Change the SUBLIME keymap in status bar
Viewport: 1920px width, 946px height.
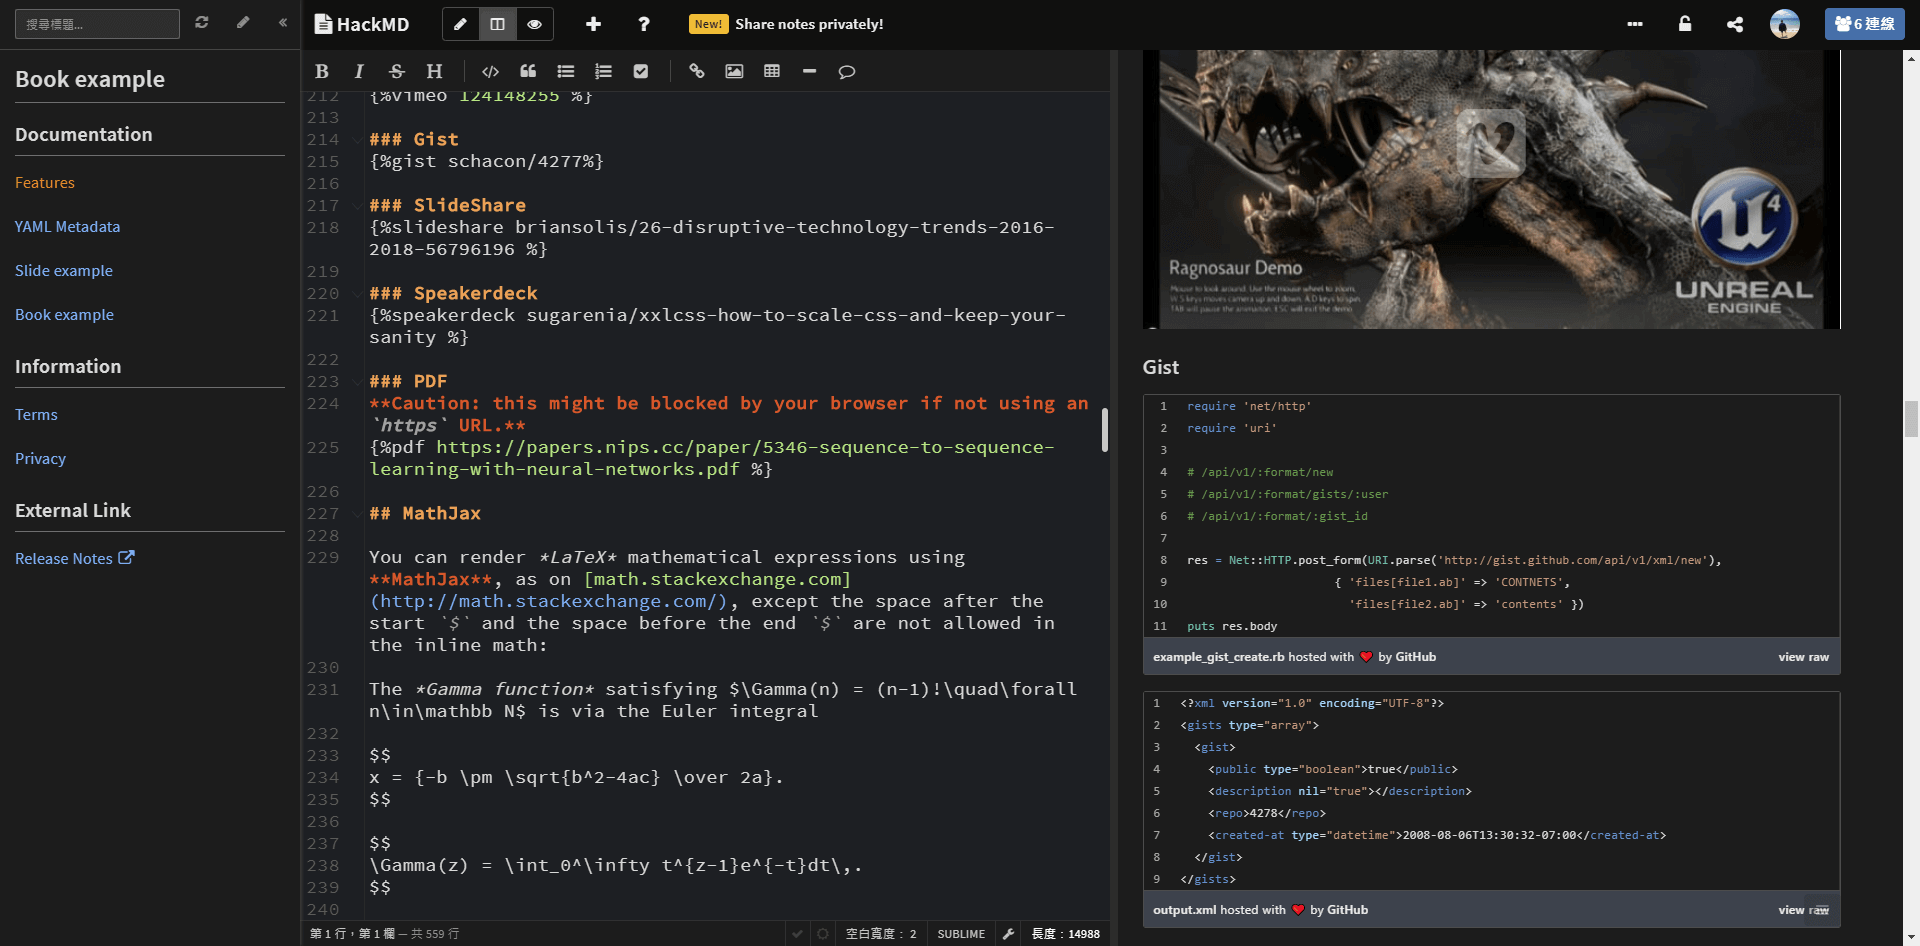click(x=961, y=934)
